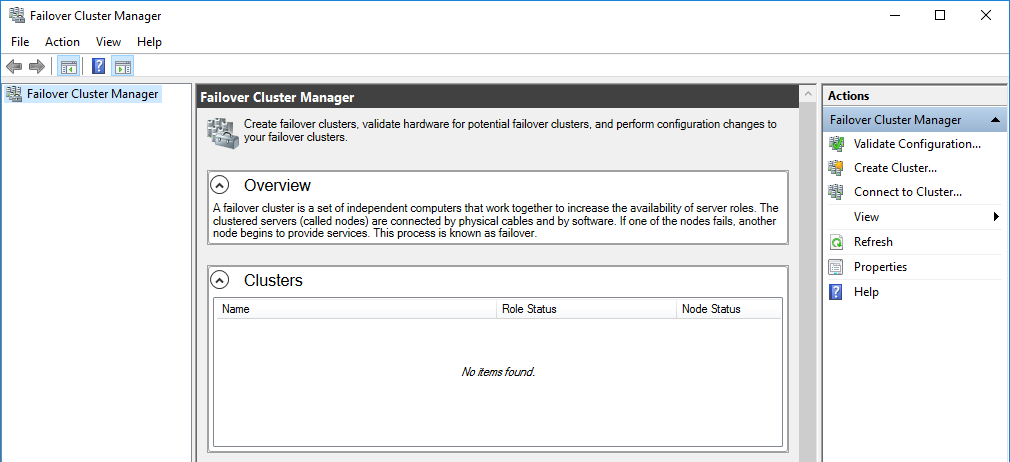Click the Connect to Cluster icon
This screenshot has height=462, width=1010.
(836, 192)
